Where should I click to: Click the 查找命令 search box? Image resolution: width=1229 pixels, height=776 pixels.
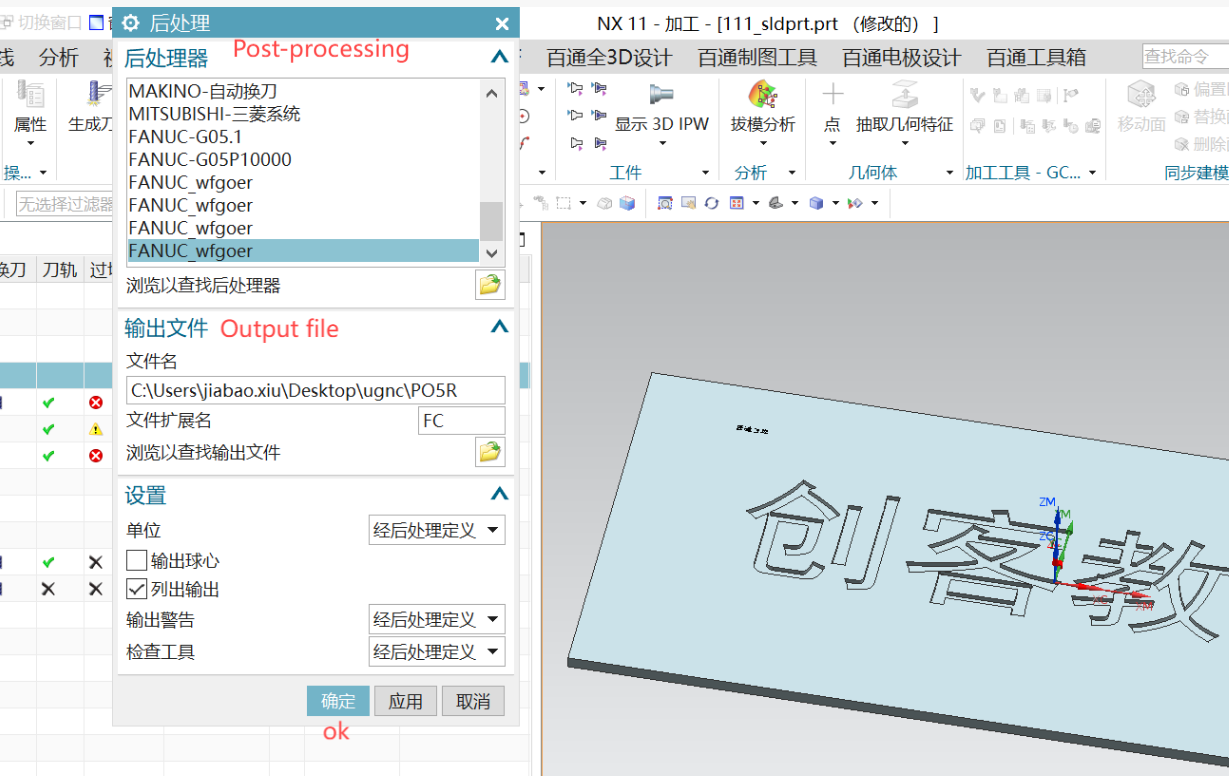tap(1185, 57)
